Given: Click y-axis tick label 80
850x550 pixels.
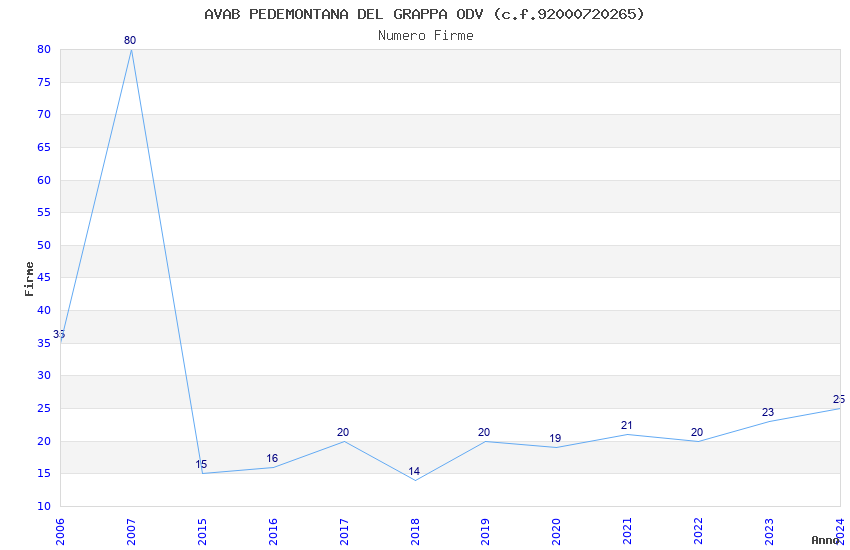Looking at the screenshot, I should coord(44,49).
